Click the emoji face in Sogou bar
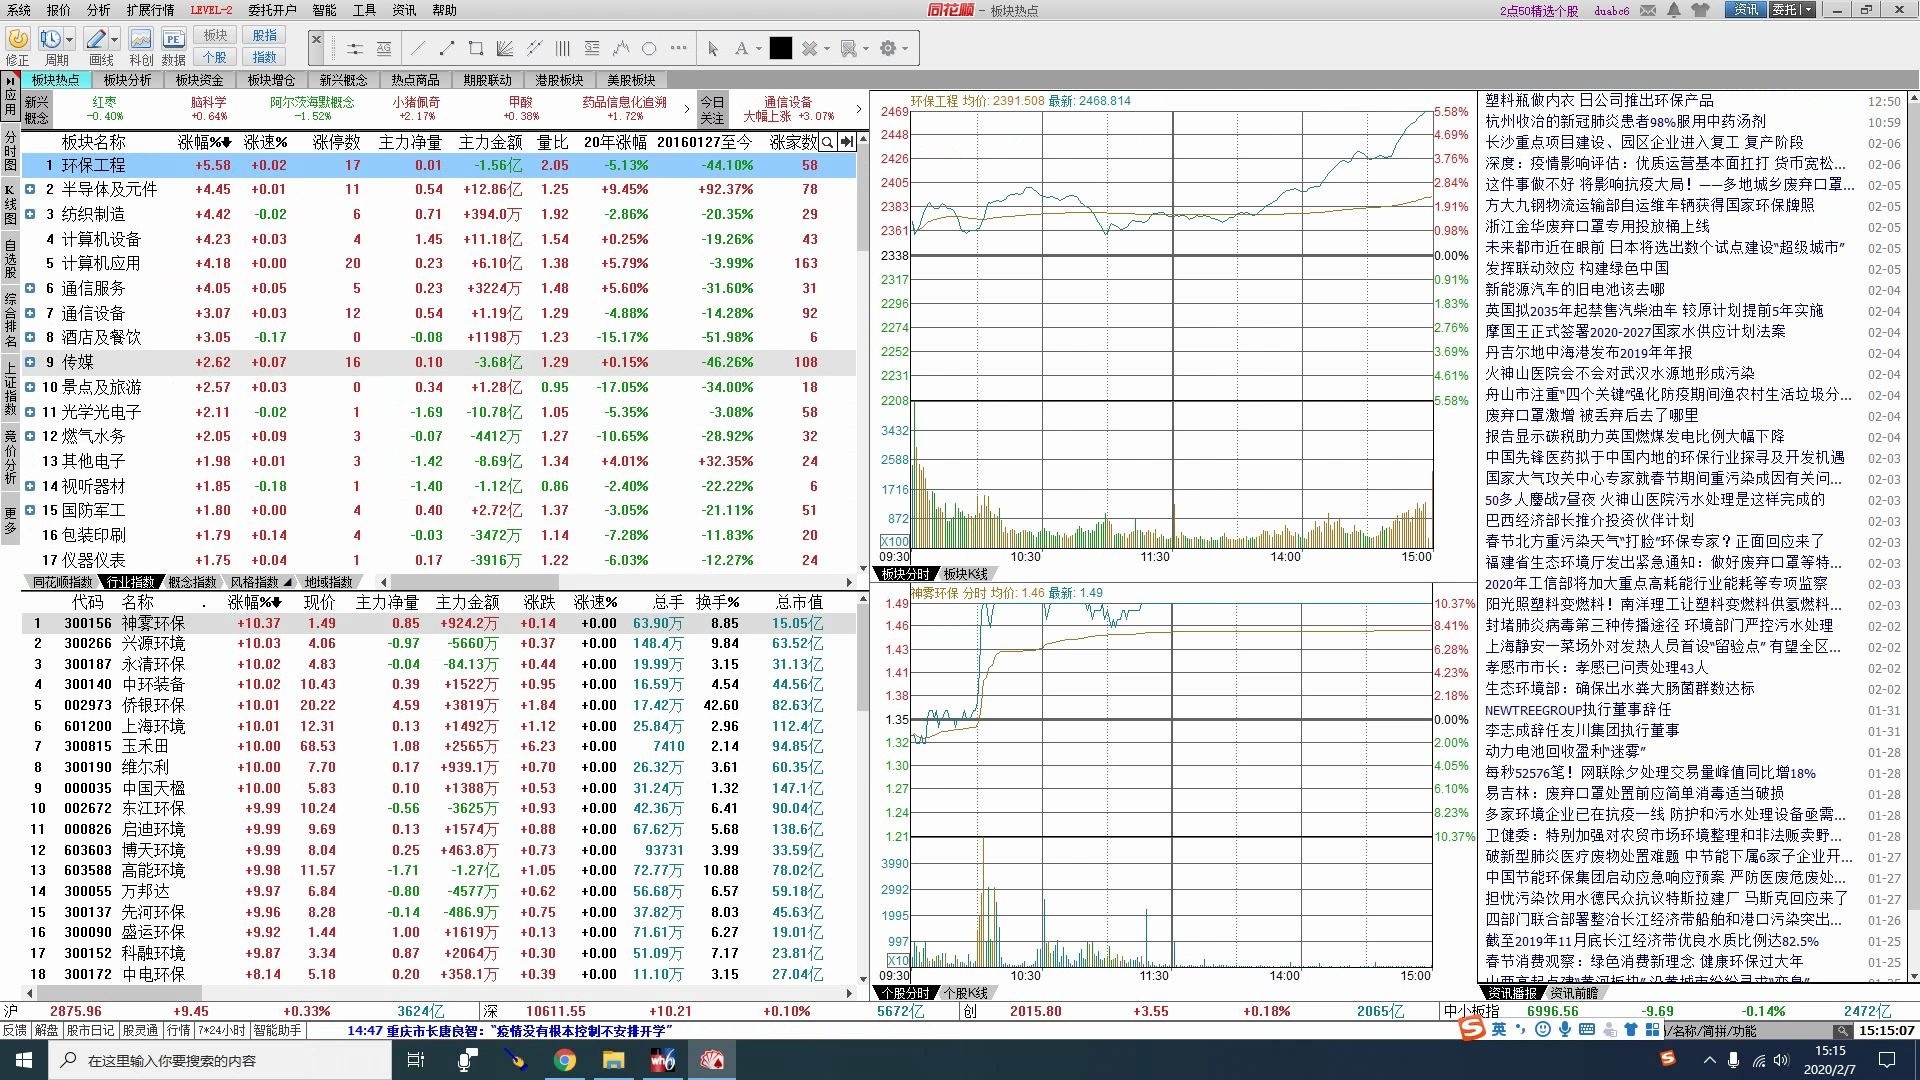 point(1543,1030)
